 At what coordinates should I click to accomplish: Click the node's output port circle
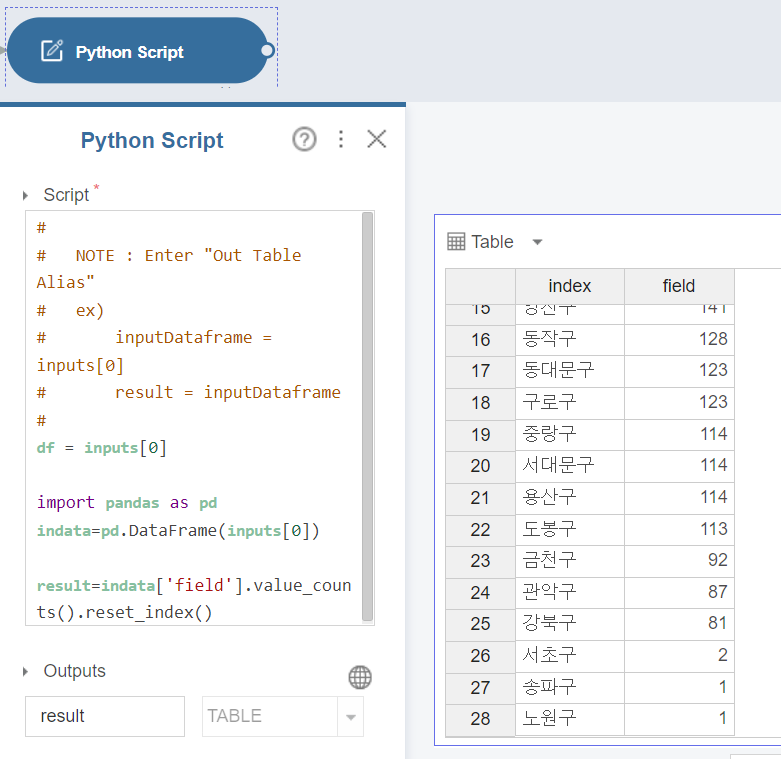point(266,51)
